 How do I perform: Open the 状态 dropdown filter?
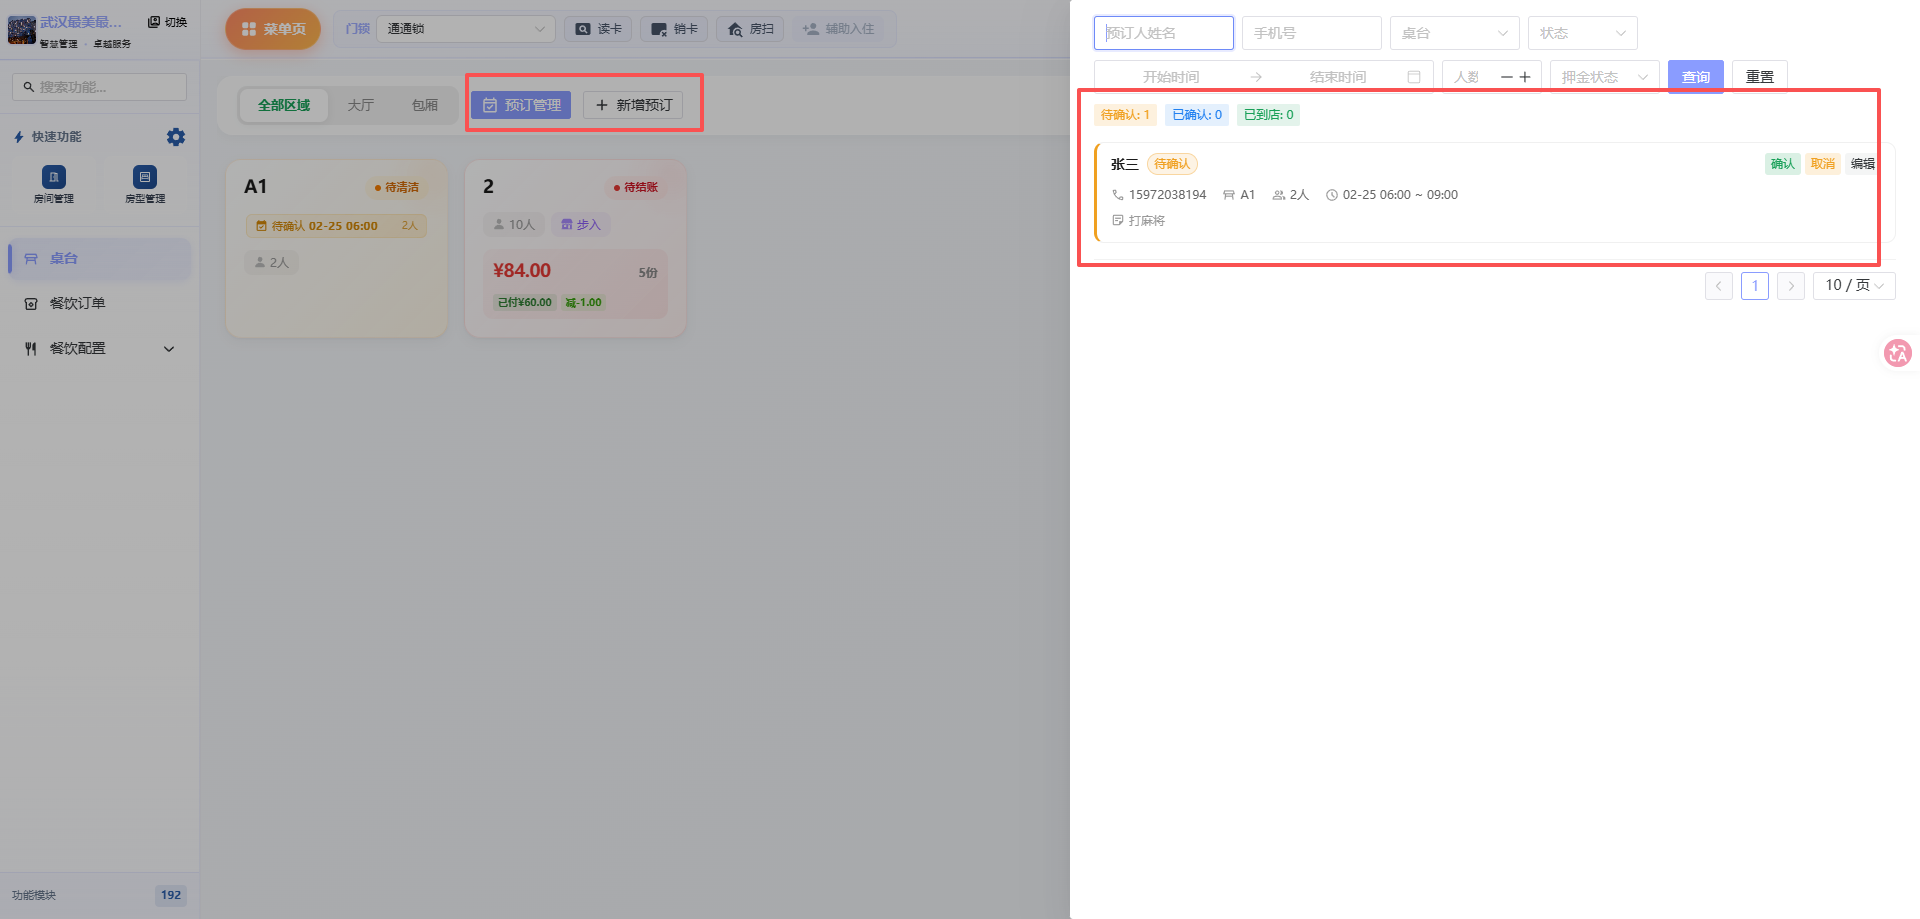click(x=1582, y=33)
